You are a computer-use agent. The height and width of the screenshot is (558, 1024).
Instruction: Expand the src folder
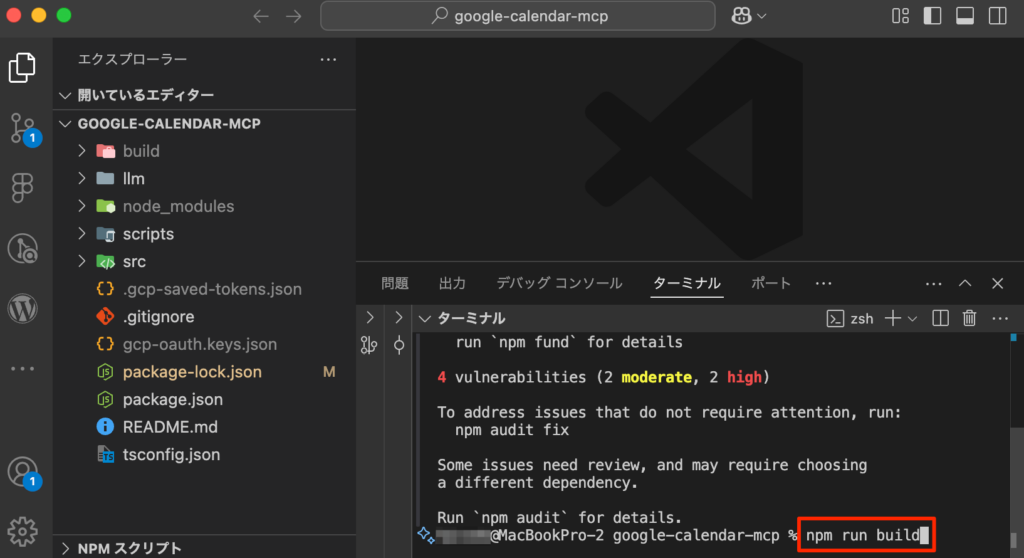134,261
